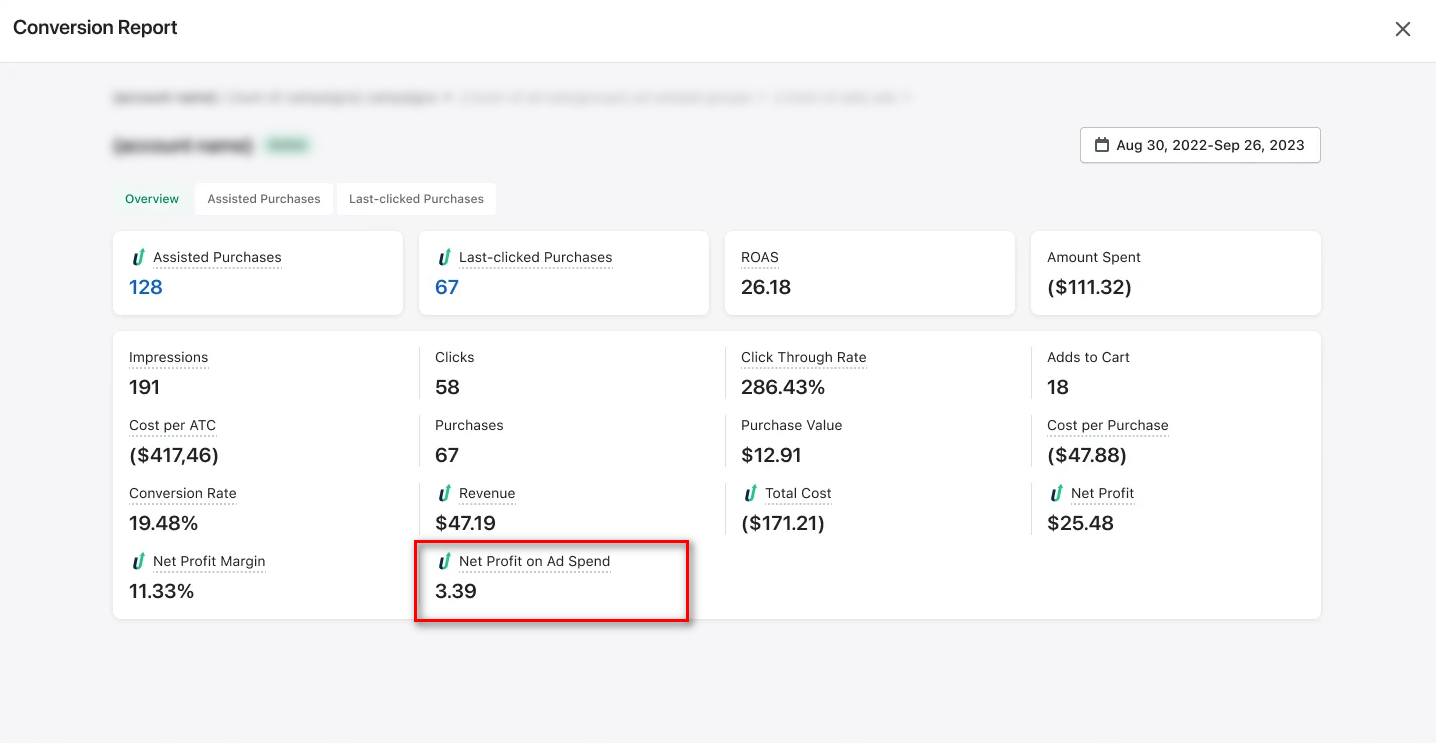Click the underlined Impressions label
1436x743 pixels.
pos(168,357)
